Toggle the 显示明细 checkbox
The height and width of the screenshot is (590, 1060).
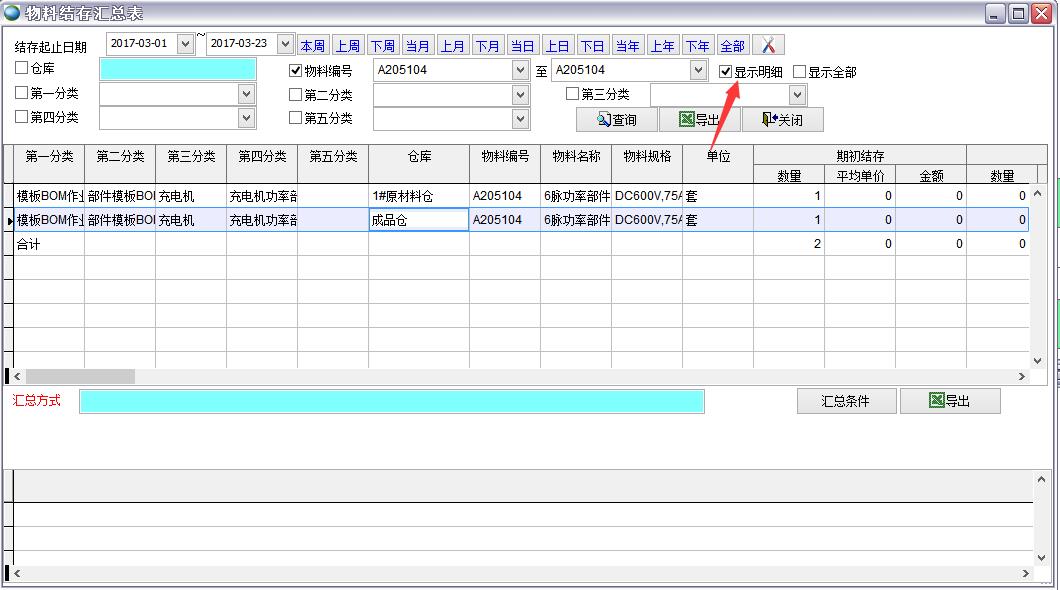pos(726,72)
